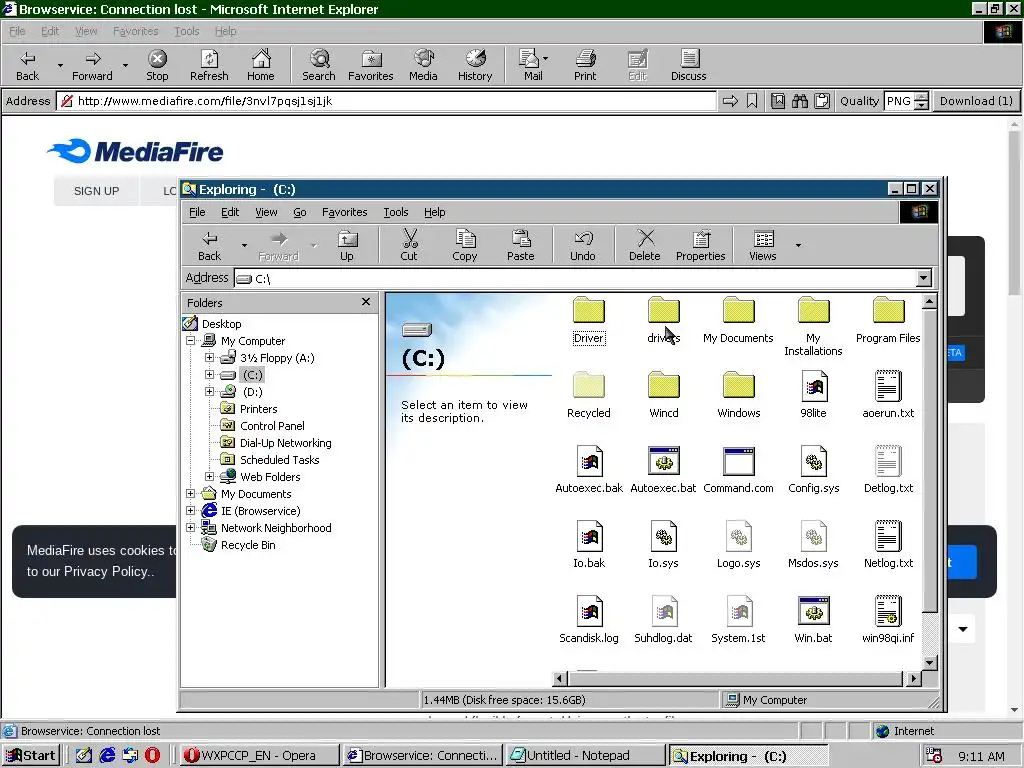Open Properties from Explorer toolbar

tap(701, 245)
